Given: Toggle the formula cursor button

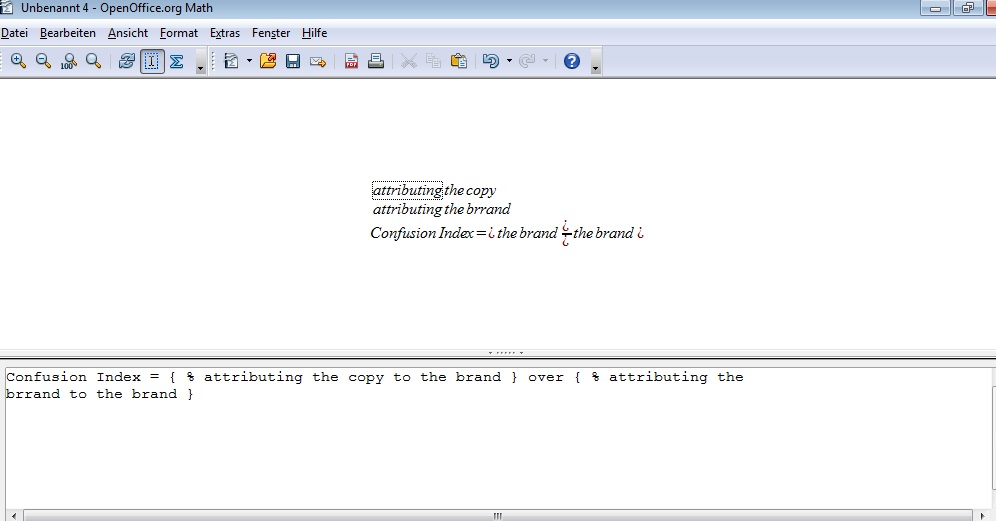Looking at the screenshot, I should click(x=152, y=61).
